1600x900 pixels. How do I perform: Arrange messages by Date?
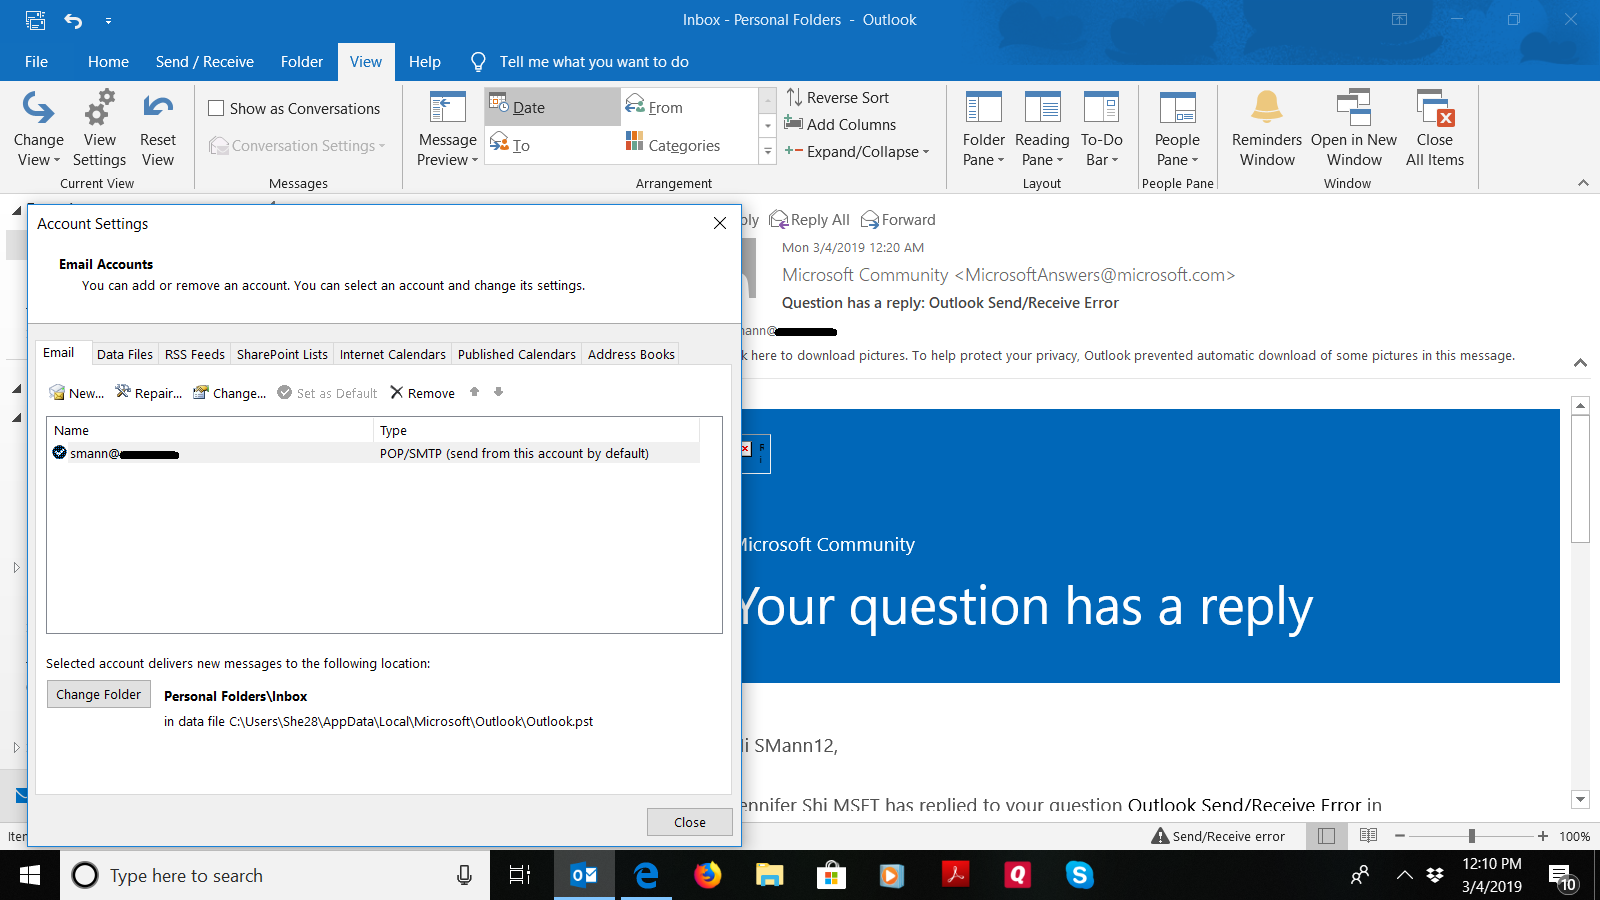pyautogui.click(x=553, y=107)
